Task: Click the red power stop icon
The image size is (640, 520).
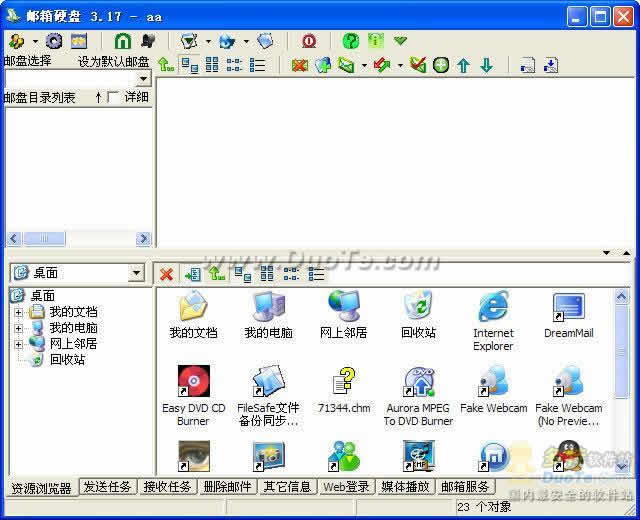Action: (x=309, y=41)
